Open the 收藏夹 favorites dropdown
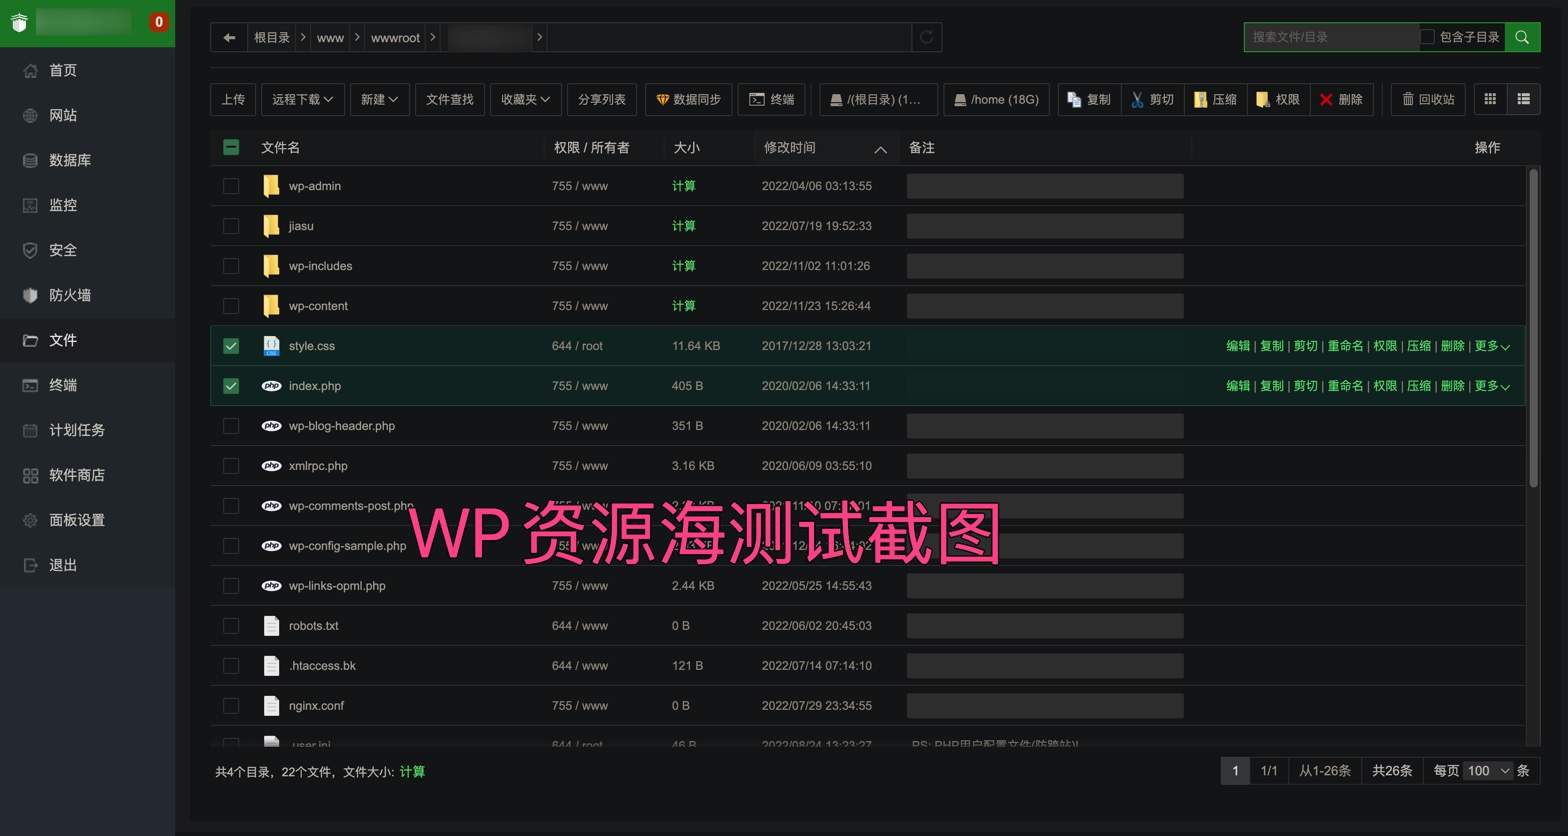This screenshot has width=1568, height=836. (525, 99)
